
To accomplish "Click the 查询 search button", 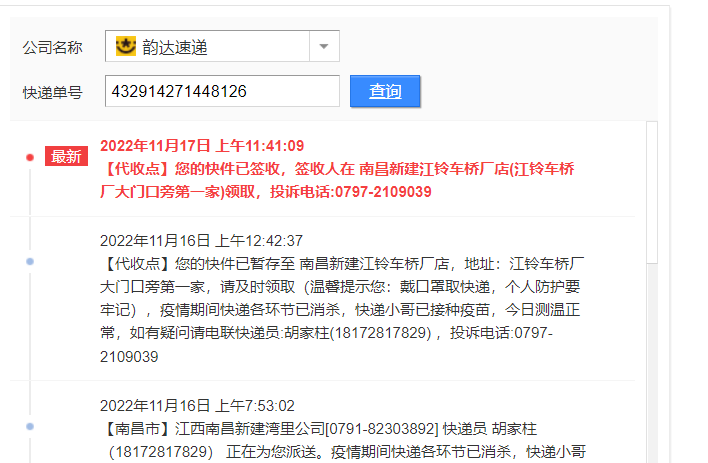I will (x=385, y=91).
